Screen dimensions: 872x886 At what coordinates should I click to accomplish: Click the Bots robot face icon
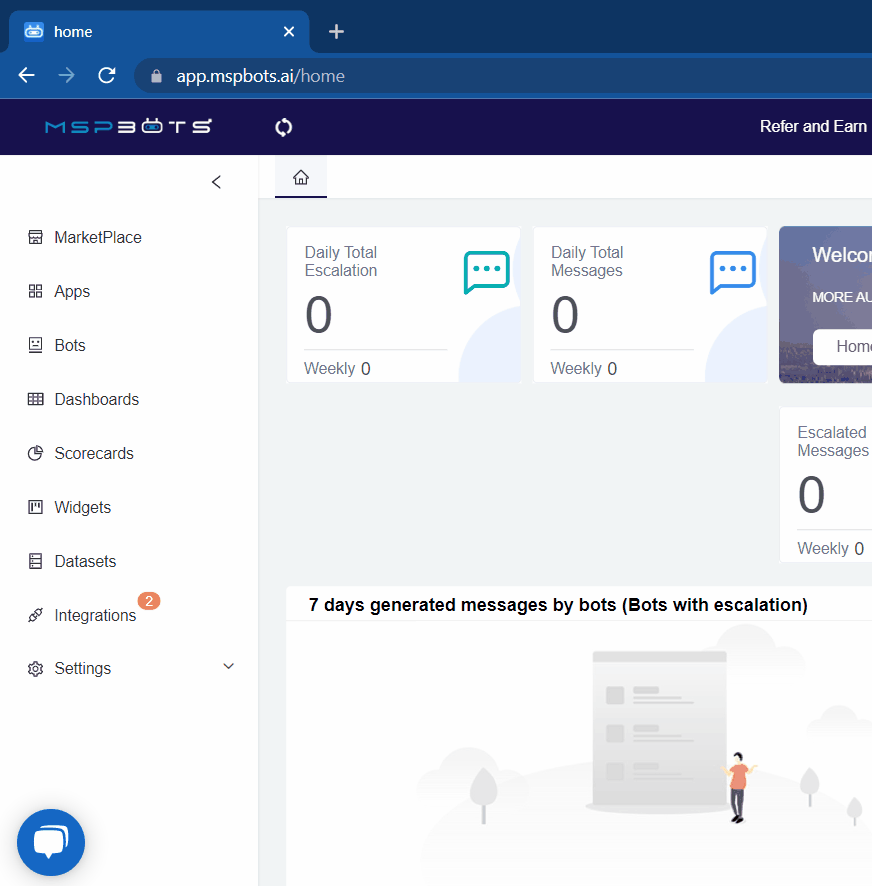[x=36, y=345]
